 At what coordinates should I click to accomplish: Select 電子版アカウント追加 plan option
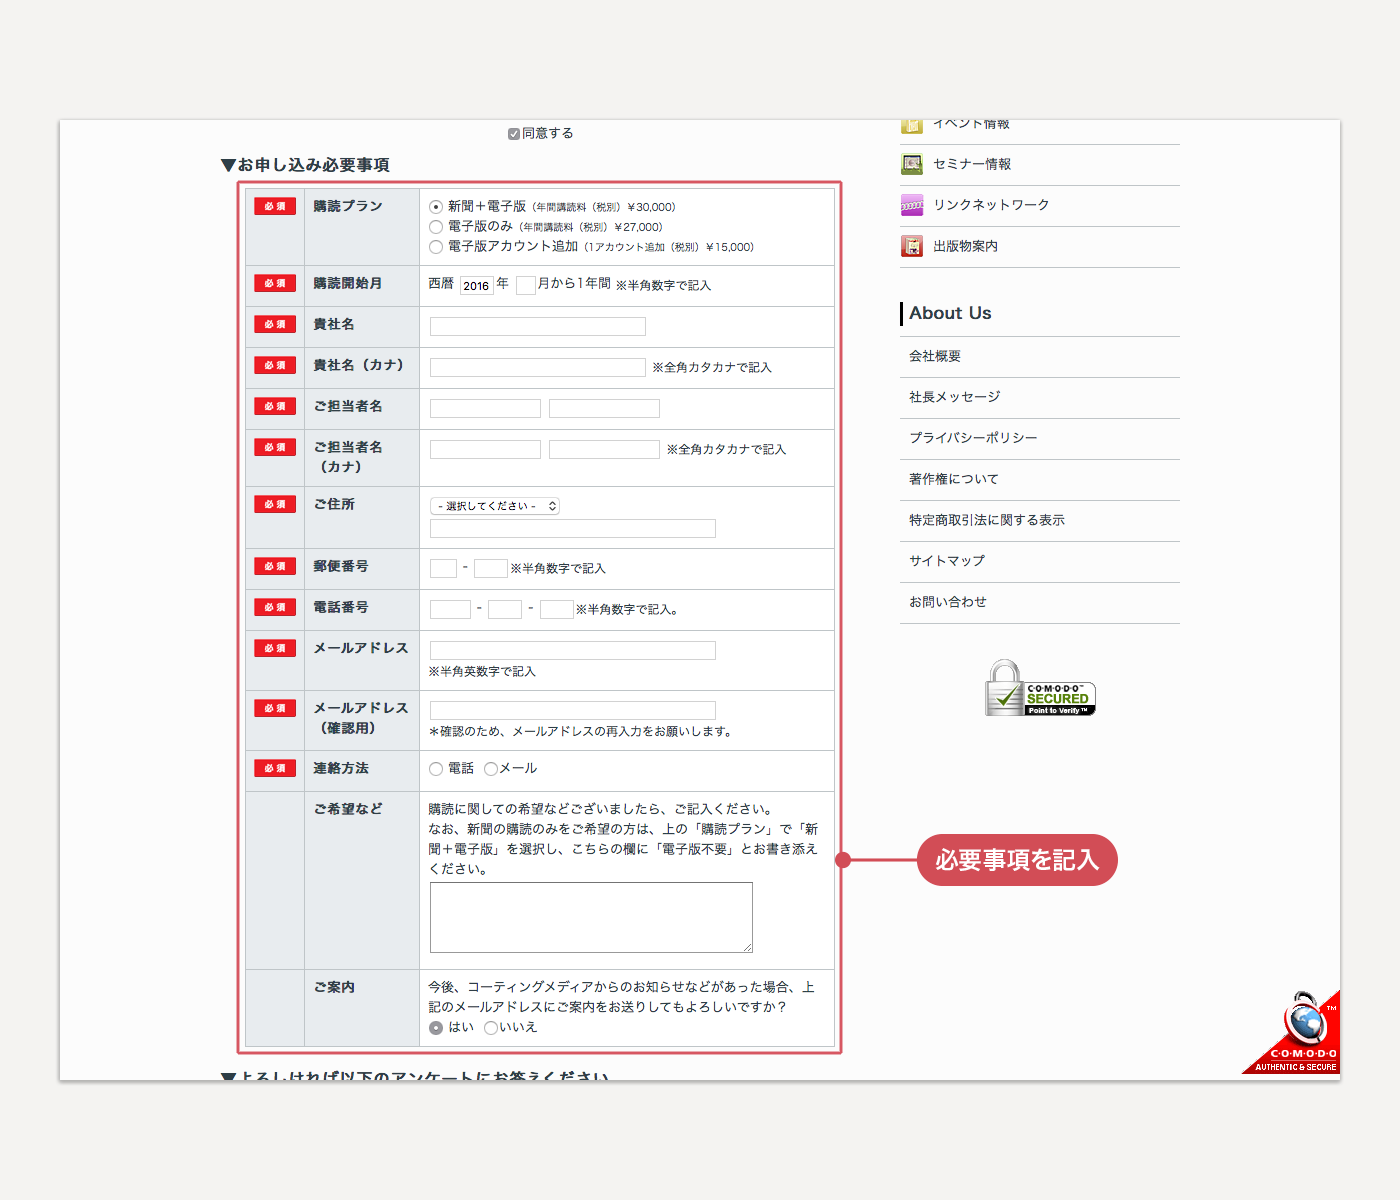[436, 247]
